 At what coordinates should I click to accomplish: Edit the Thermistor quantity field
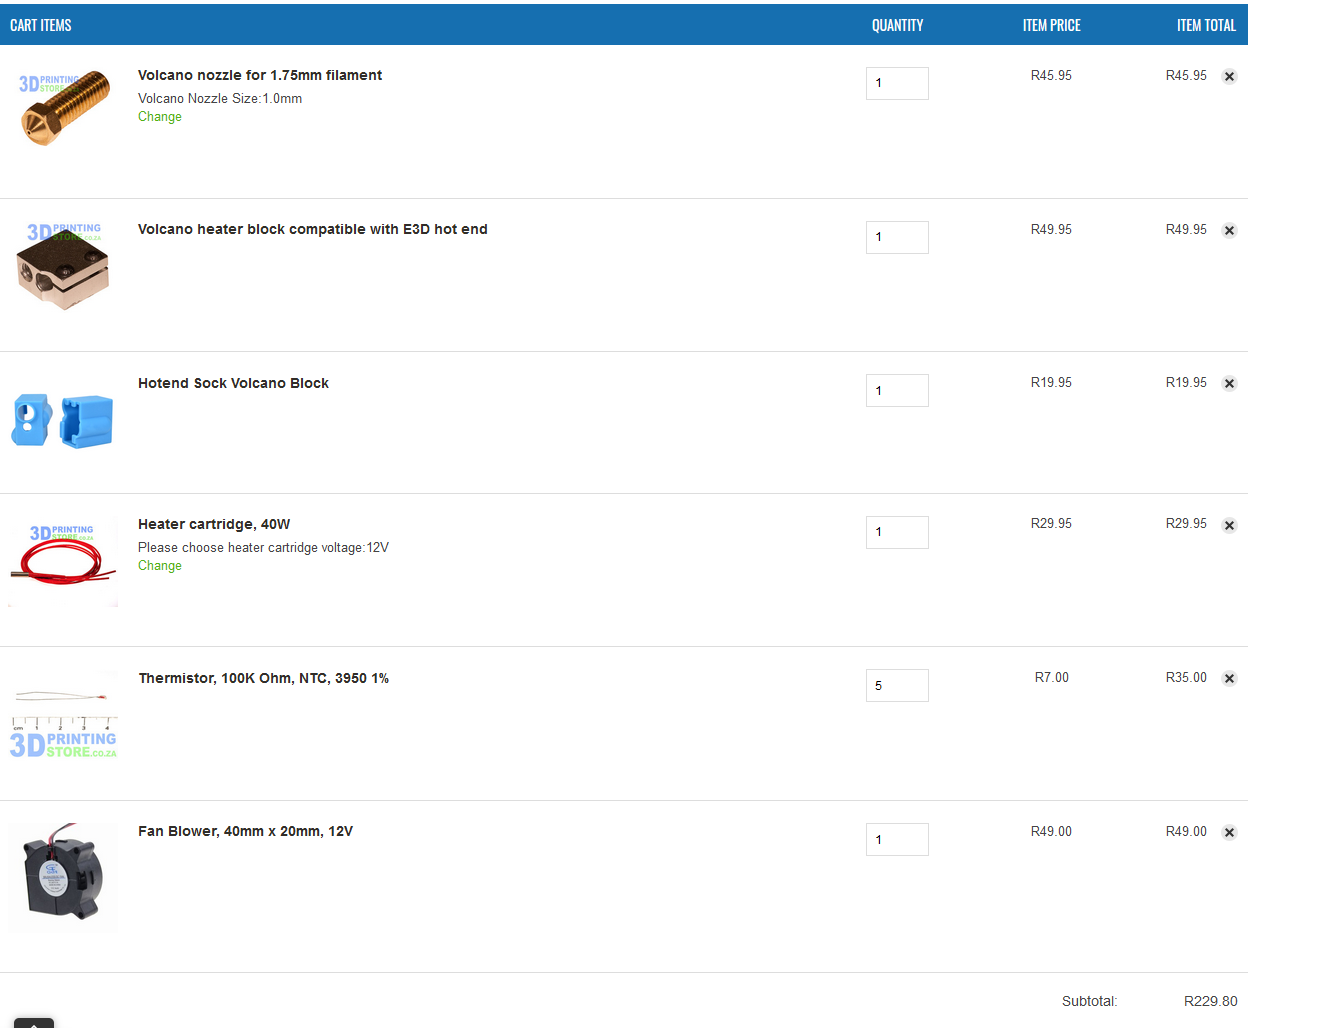click(x=897, y=685)
